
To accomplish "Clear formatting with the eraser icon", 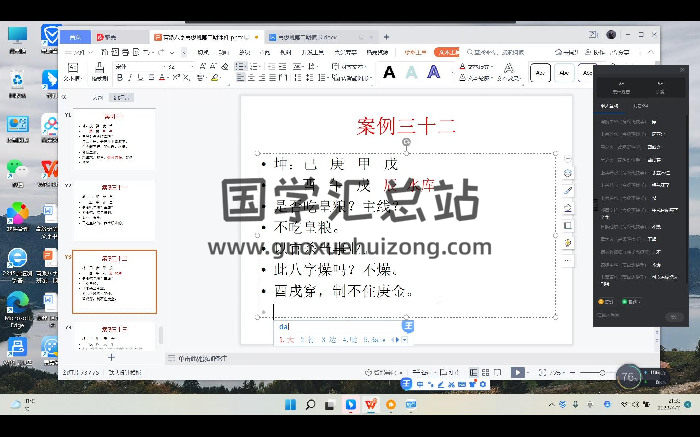I will click(225, 67).
